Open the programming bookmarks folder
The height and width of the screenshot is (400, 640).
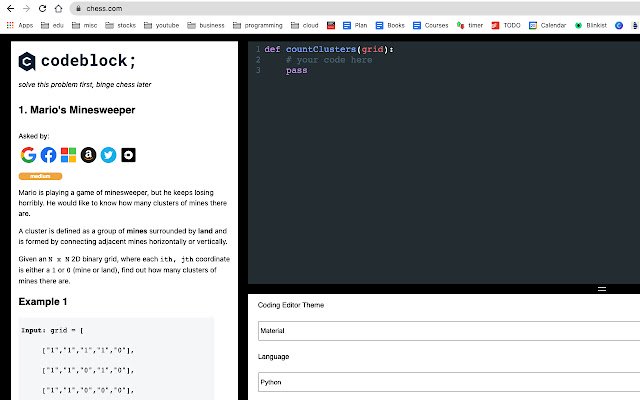(x=260, y=23)
